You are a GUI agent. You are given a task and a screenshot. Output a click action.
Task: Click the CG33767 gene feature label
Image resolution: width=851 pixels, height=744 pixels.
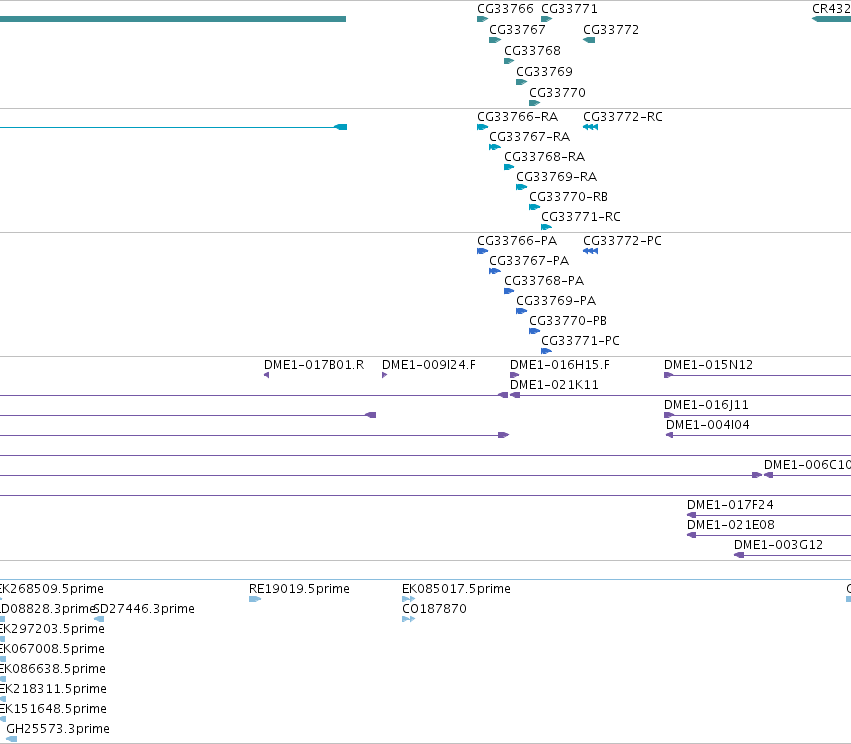(517, 30)
